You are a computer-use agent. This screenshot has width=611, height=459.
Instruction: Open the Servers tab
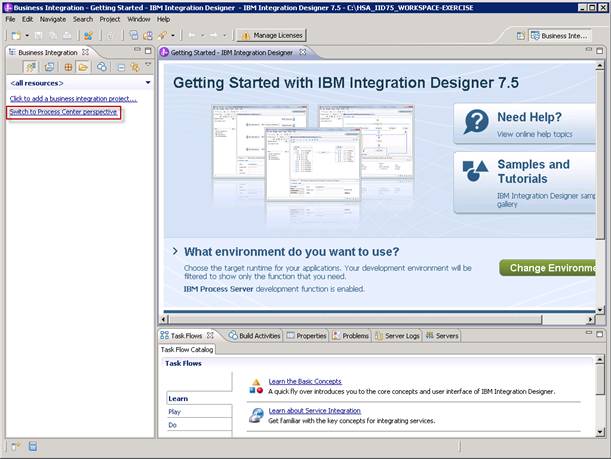(442, 336)
